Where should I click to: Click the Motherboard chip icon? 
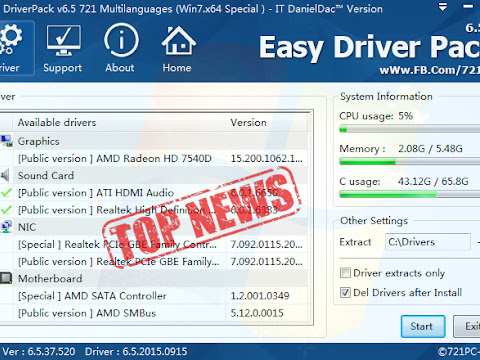[6, 278]
